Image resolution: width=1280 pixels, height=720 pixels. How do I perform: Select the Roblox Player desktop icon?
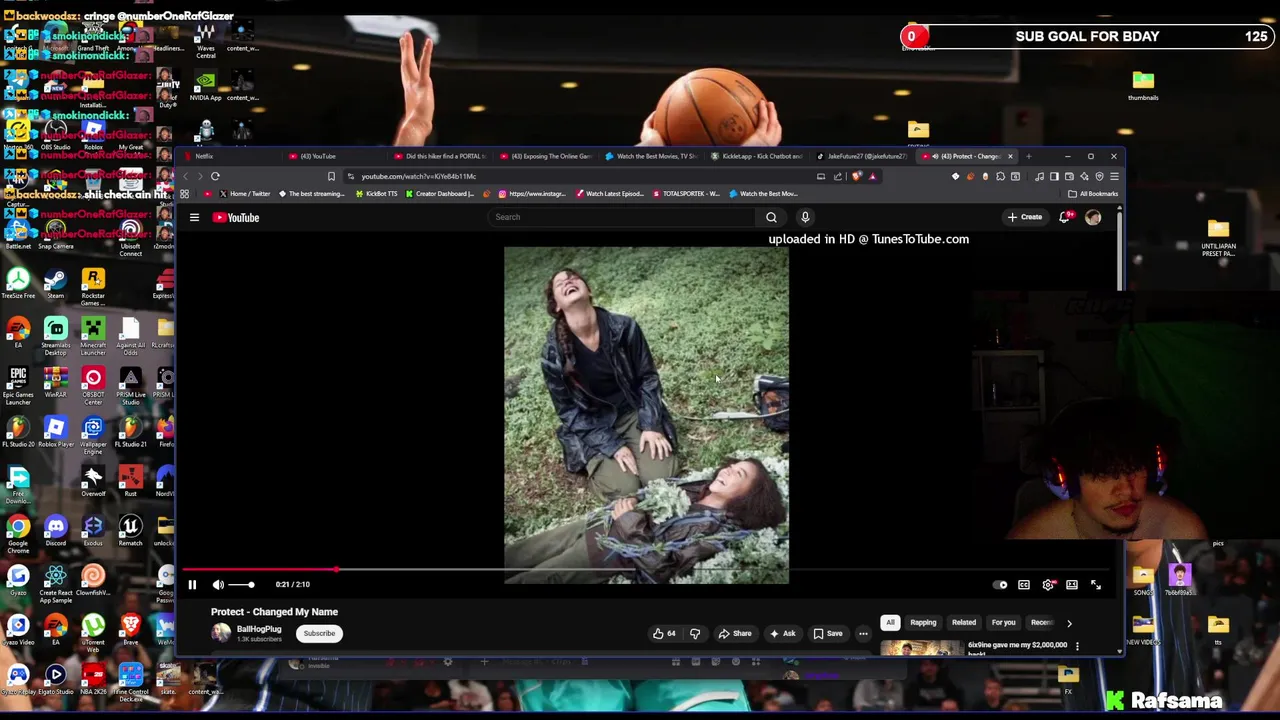click(55, 433)
